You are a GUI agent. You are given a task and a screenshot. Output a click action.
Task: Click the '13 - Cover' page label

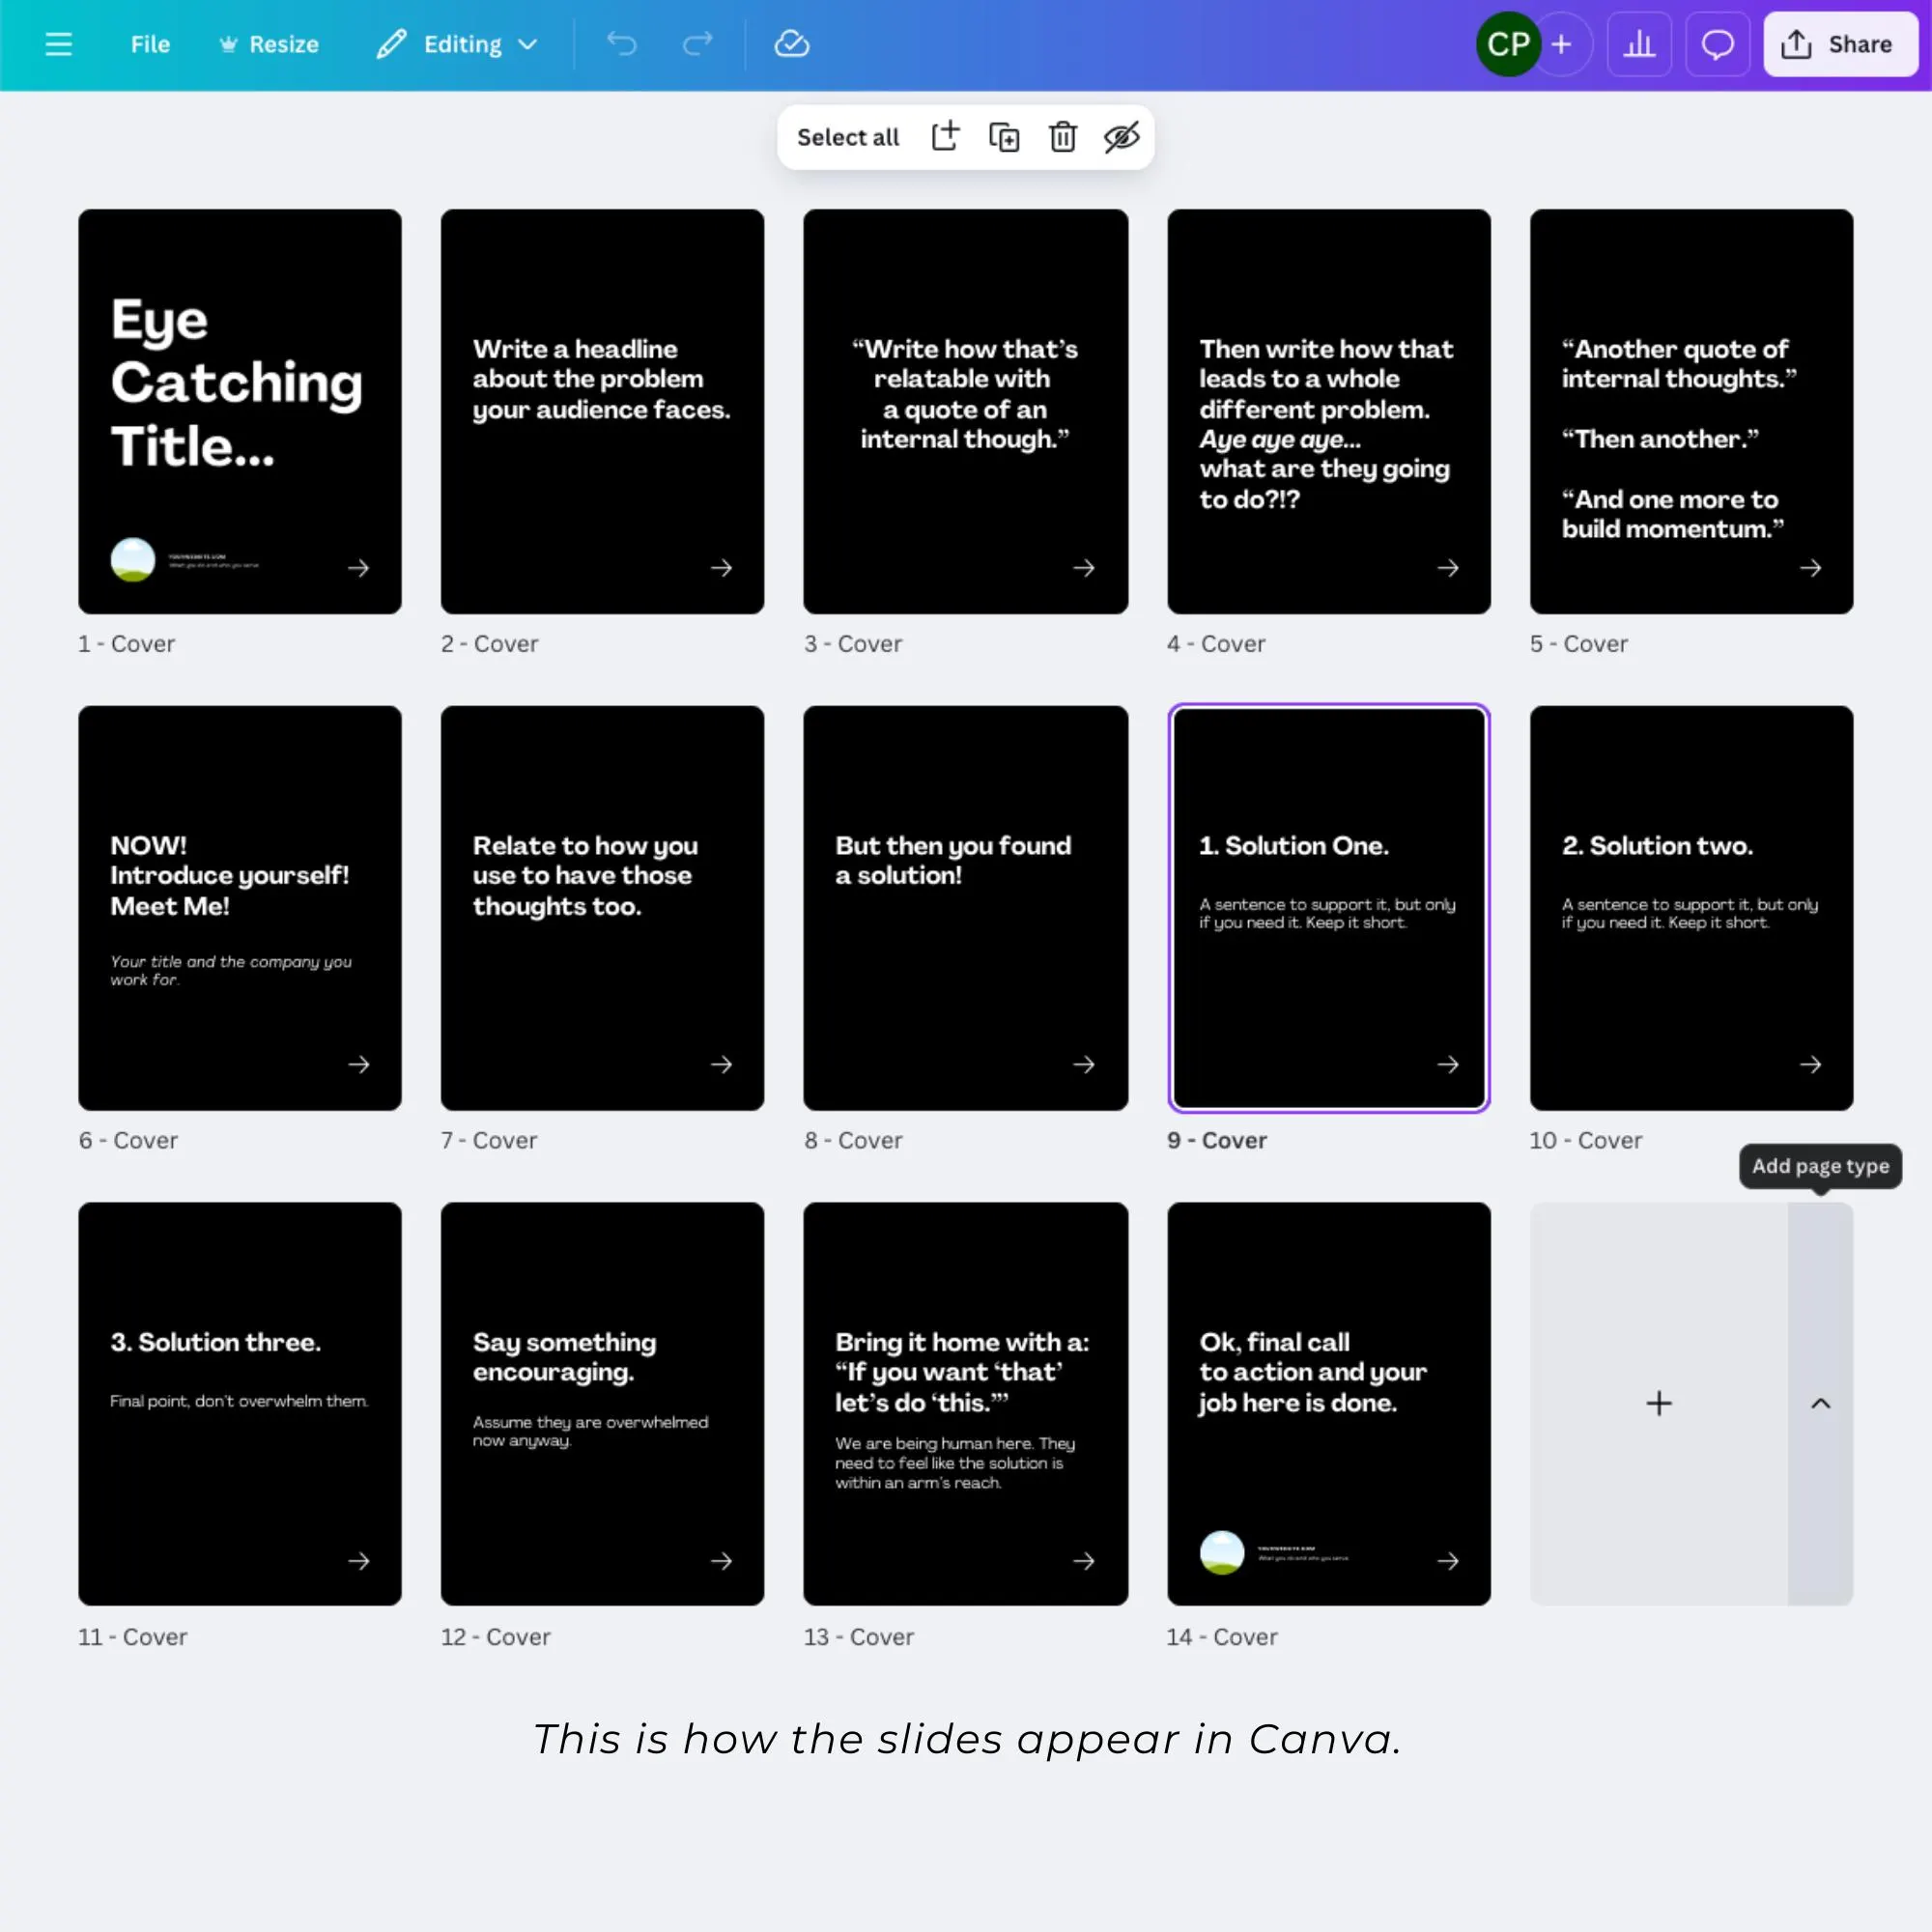pyautogui.click(x=859, y=1637)
